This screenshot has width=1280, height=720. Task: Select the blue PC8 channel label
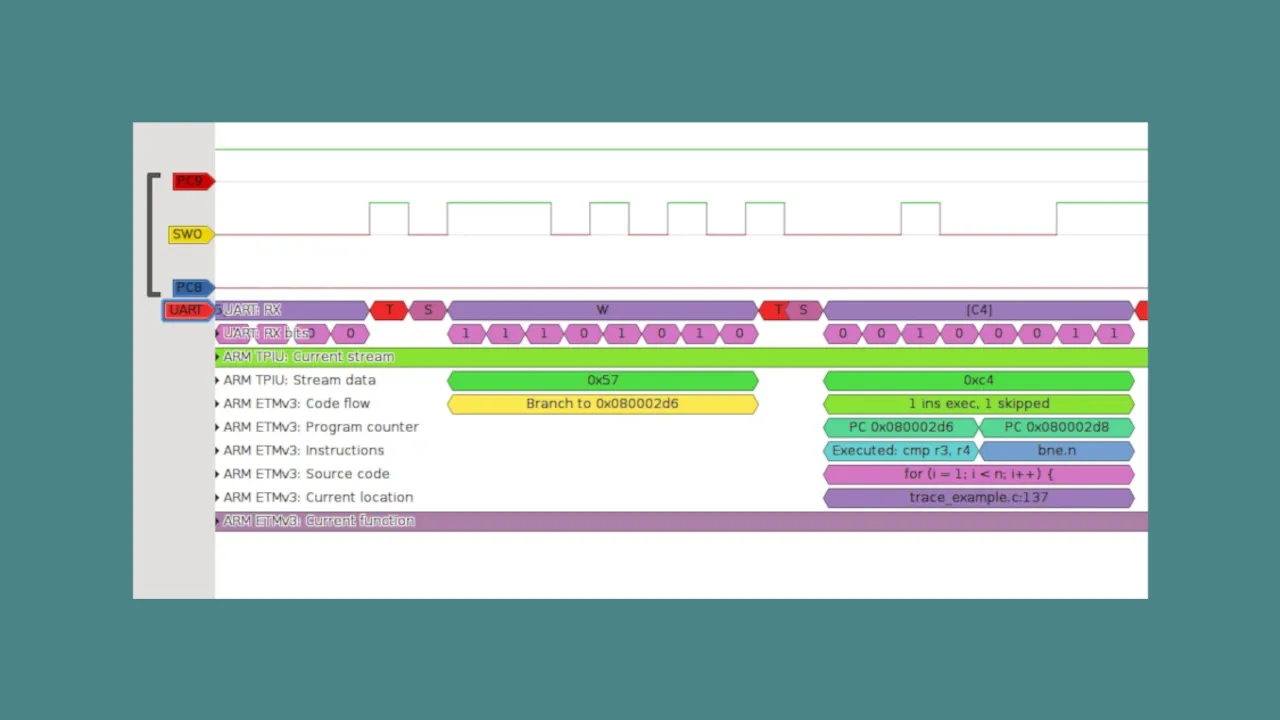coord(192,288)
